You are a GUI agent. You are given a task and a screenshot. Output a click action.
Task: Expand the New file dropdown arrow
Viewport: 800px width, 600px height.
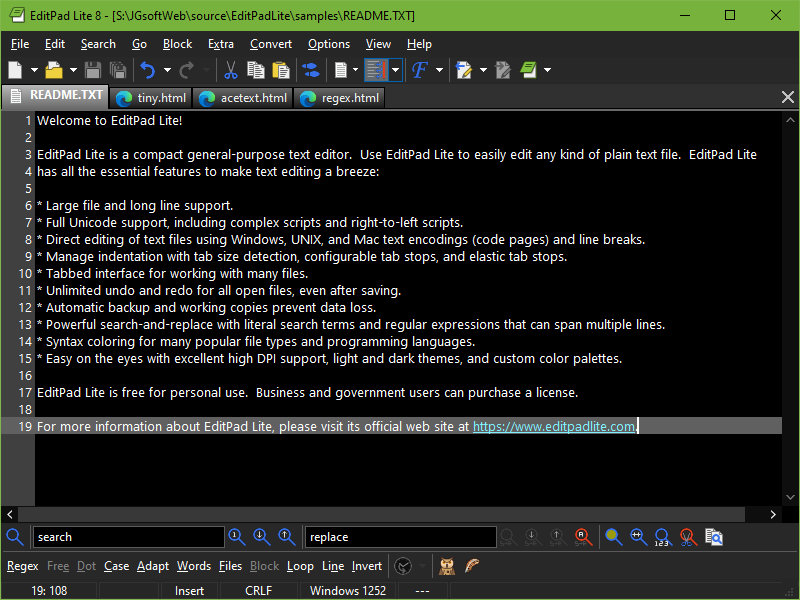34,70
